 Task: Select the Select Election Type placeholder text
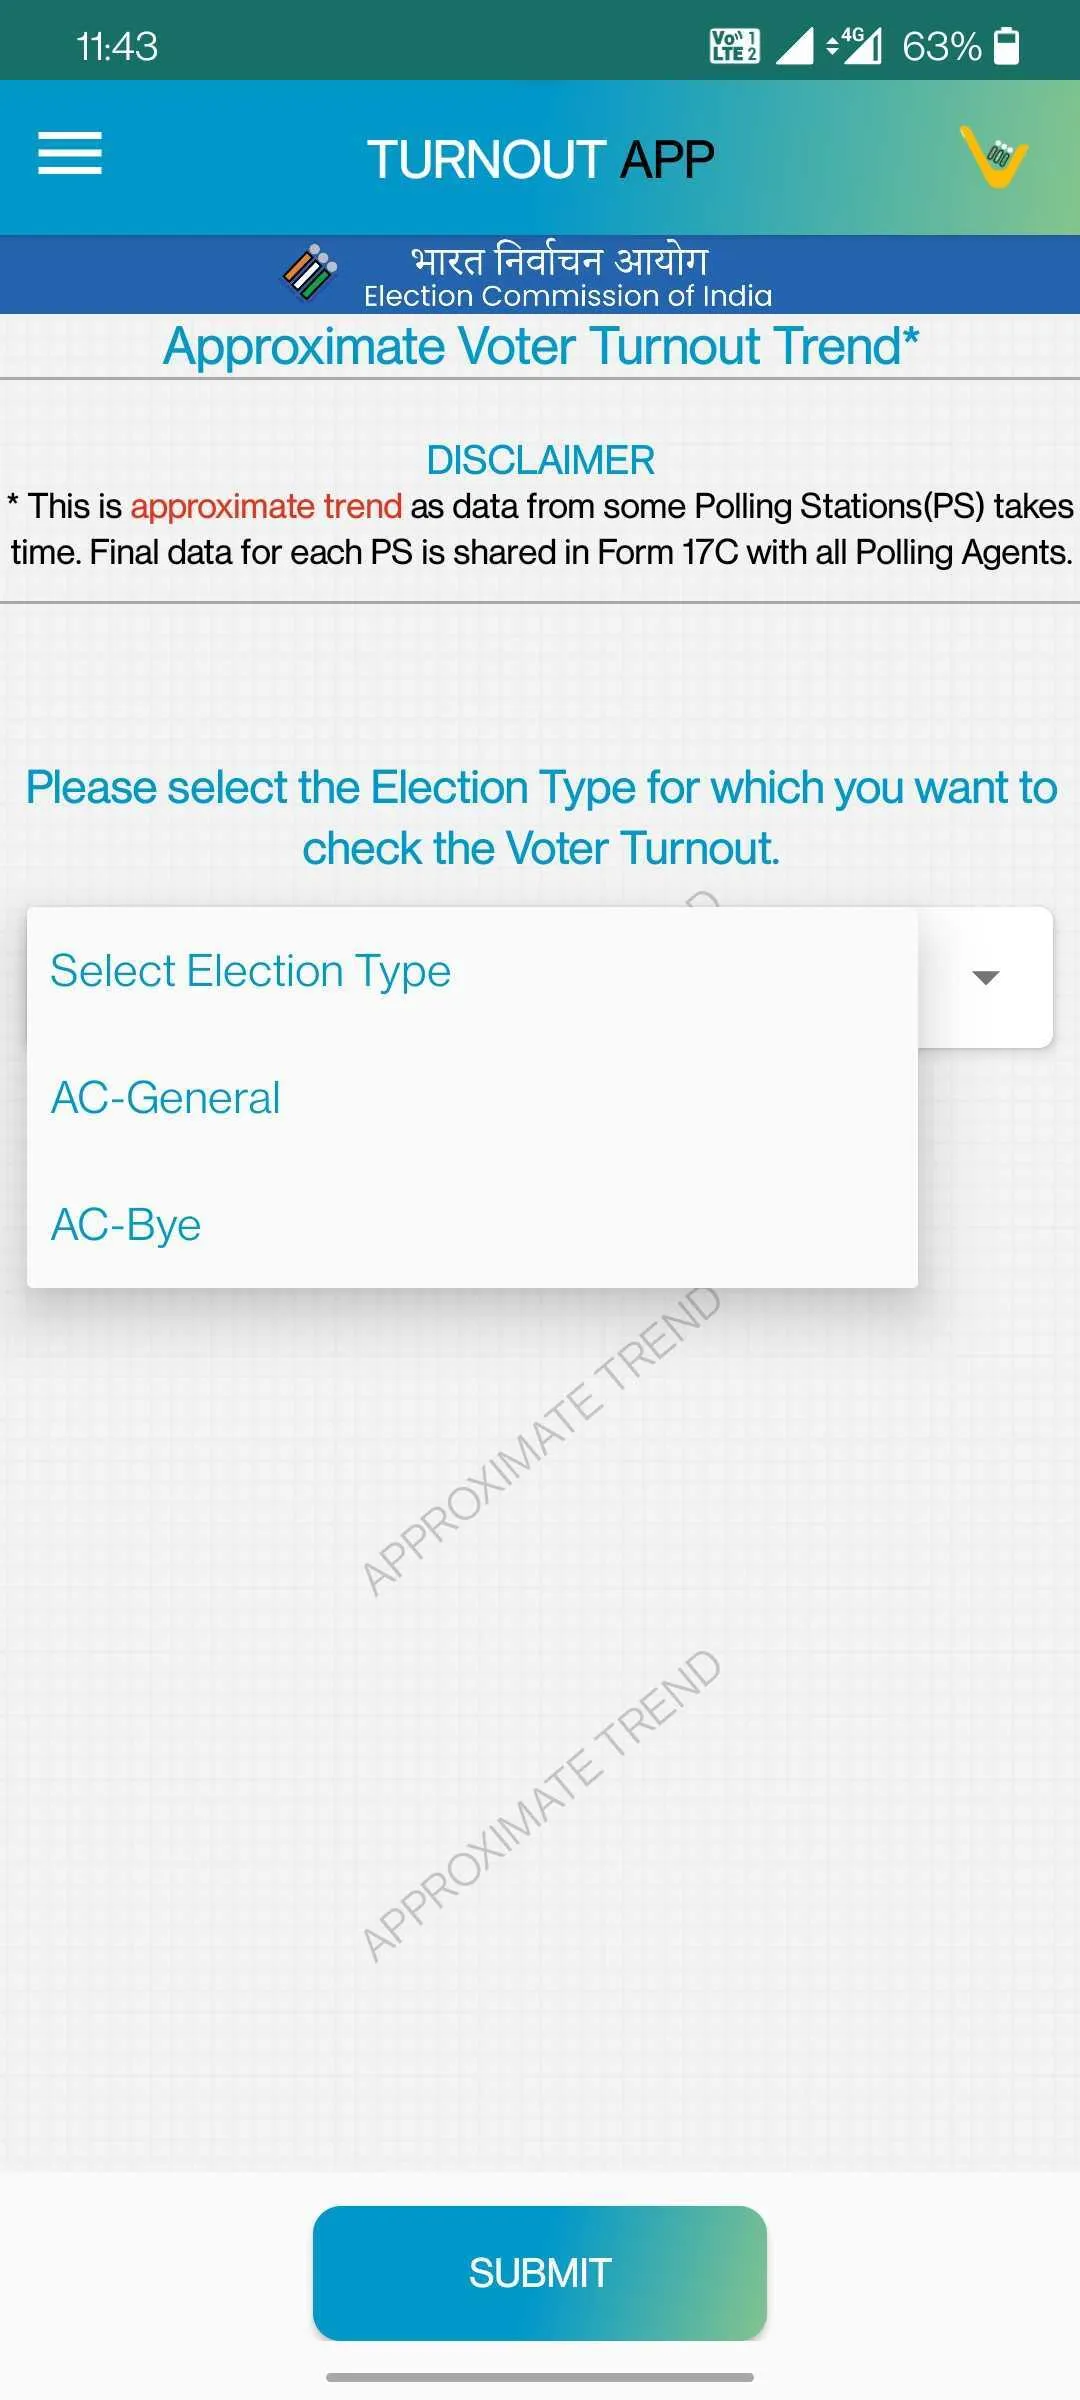pyautogui.click(x=250, y=970)
